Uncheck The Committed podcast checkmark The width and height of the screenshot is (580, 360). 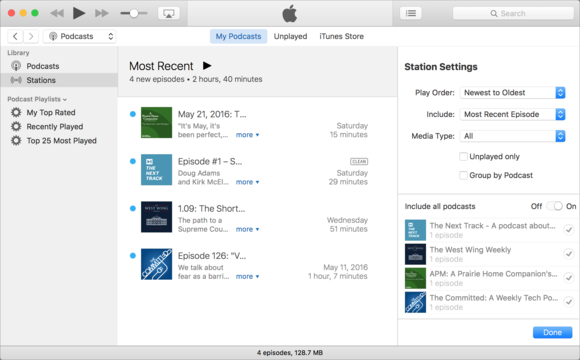[569, 302]
